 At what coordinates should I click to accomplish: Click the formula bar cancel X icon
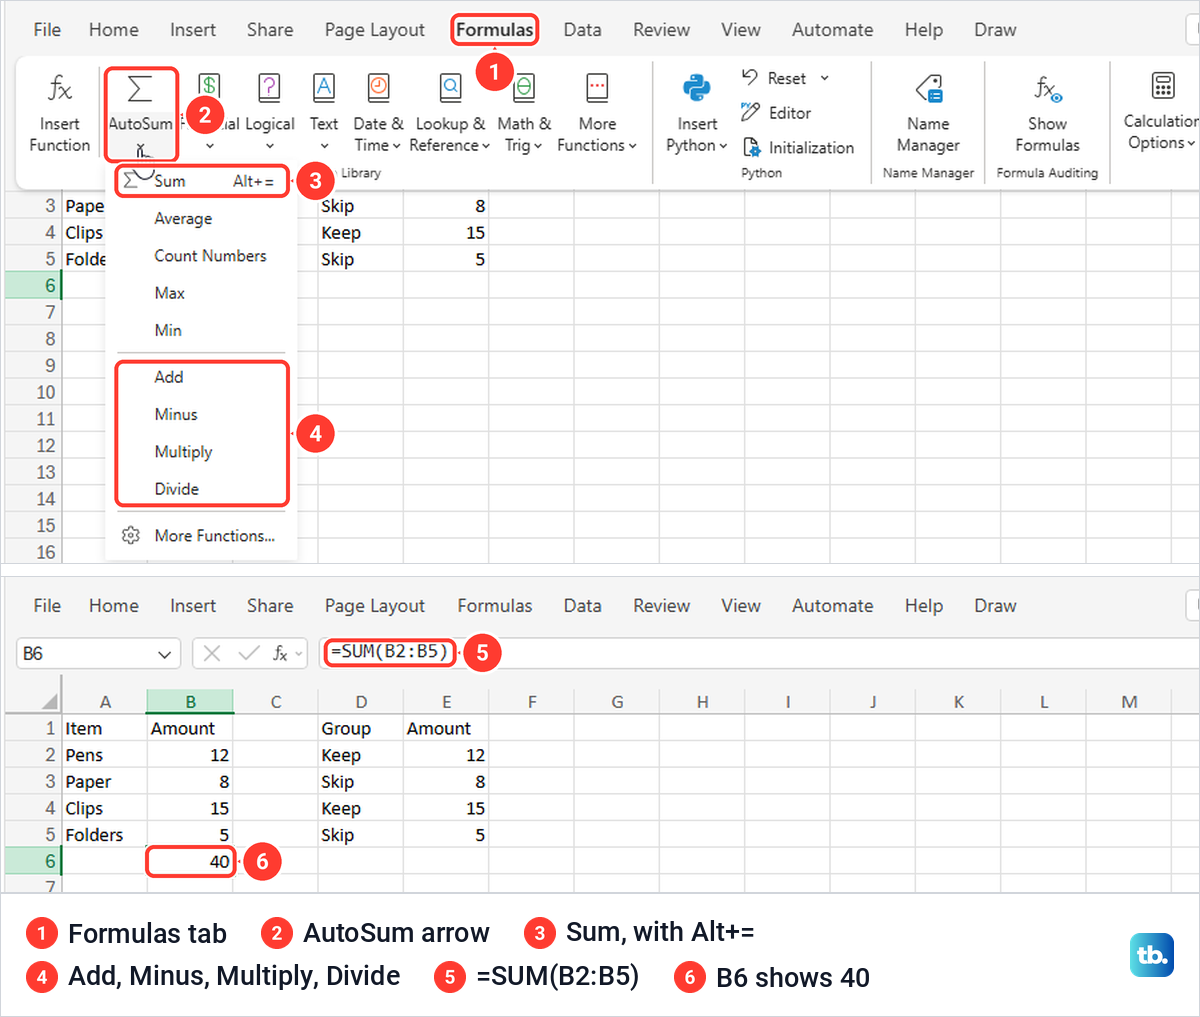[212, 653]
